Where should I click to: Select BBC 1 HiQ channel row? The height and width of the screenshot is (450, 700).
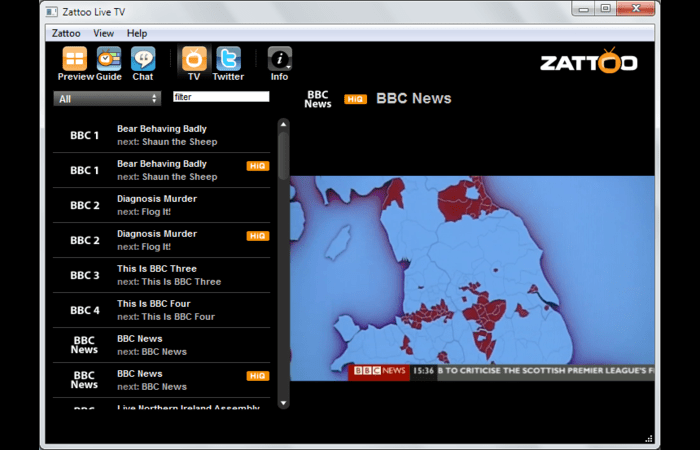coord(162,170)
